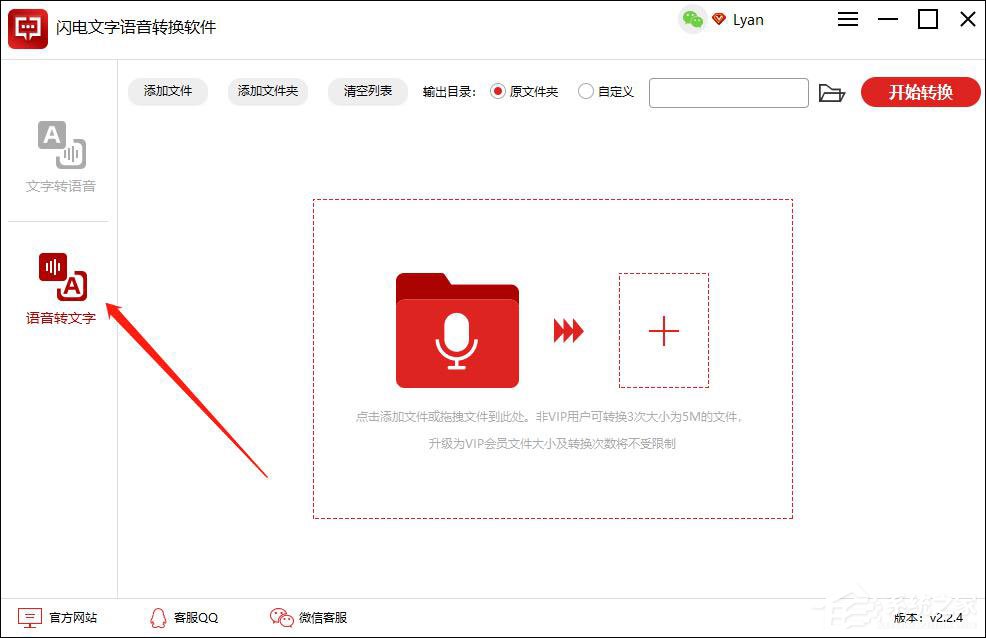Click the VIP badge icon beside Lyan

tap(719, 19)
